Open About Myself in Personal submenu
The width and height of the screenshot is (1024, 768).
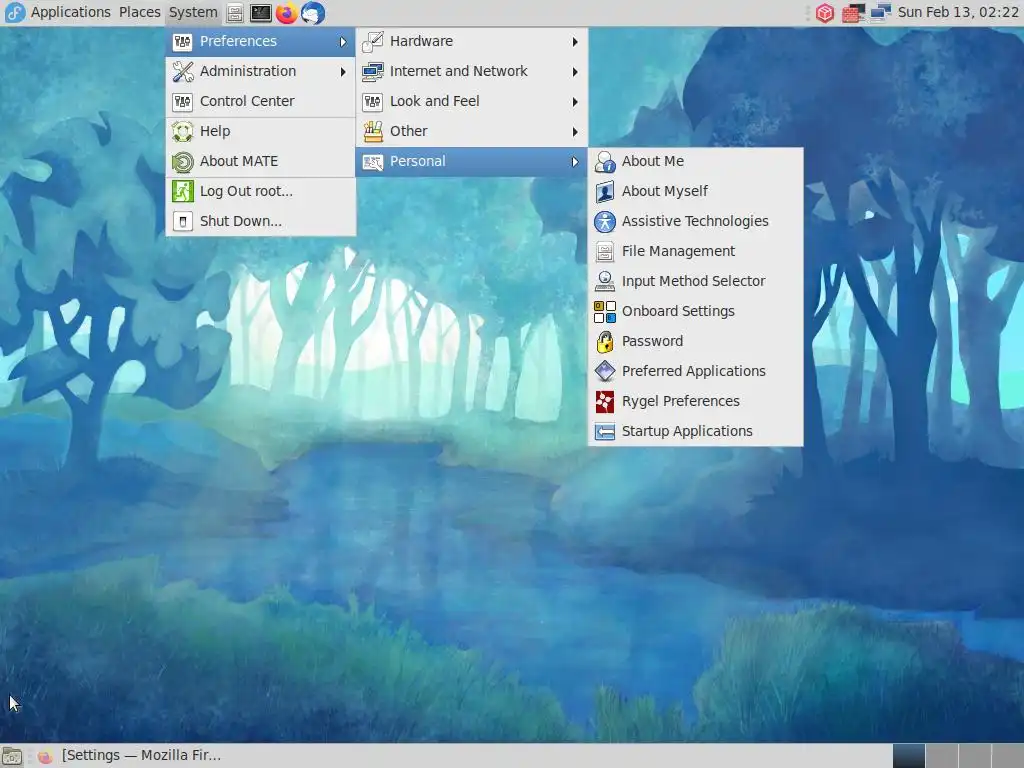tap(696, 191)
